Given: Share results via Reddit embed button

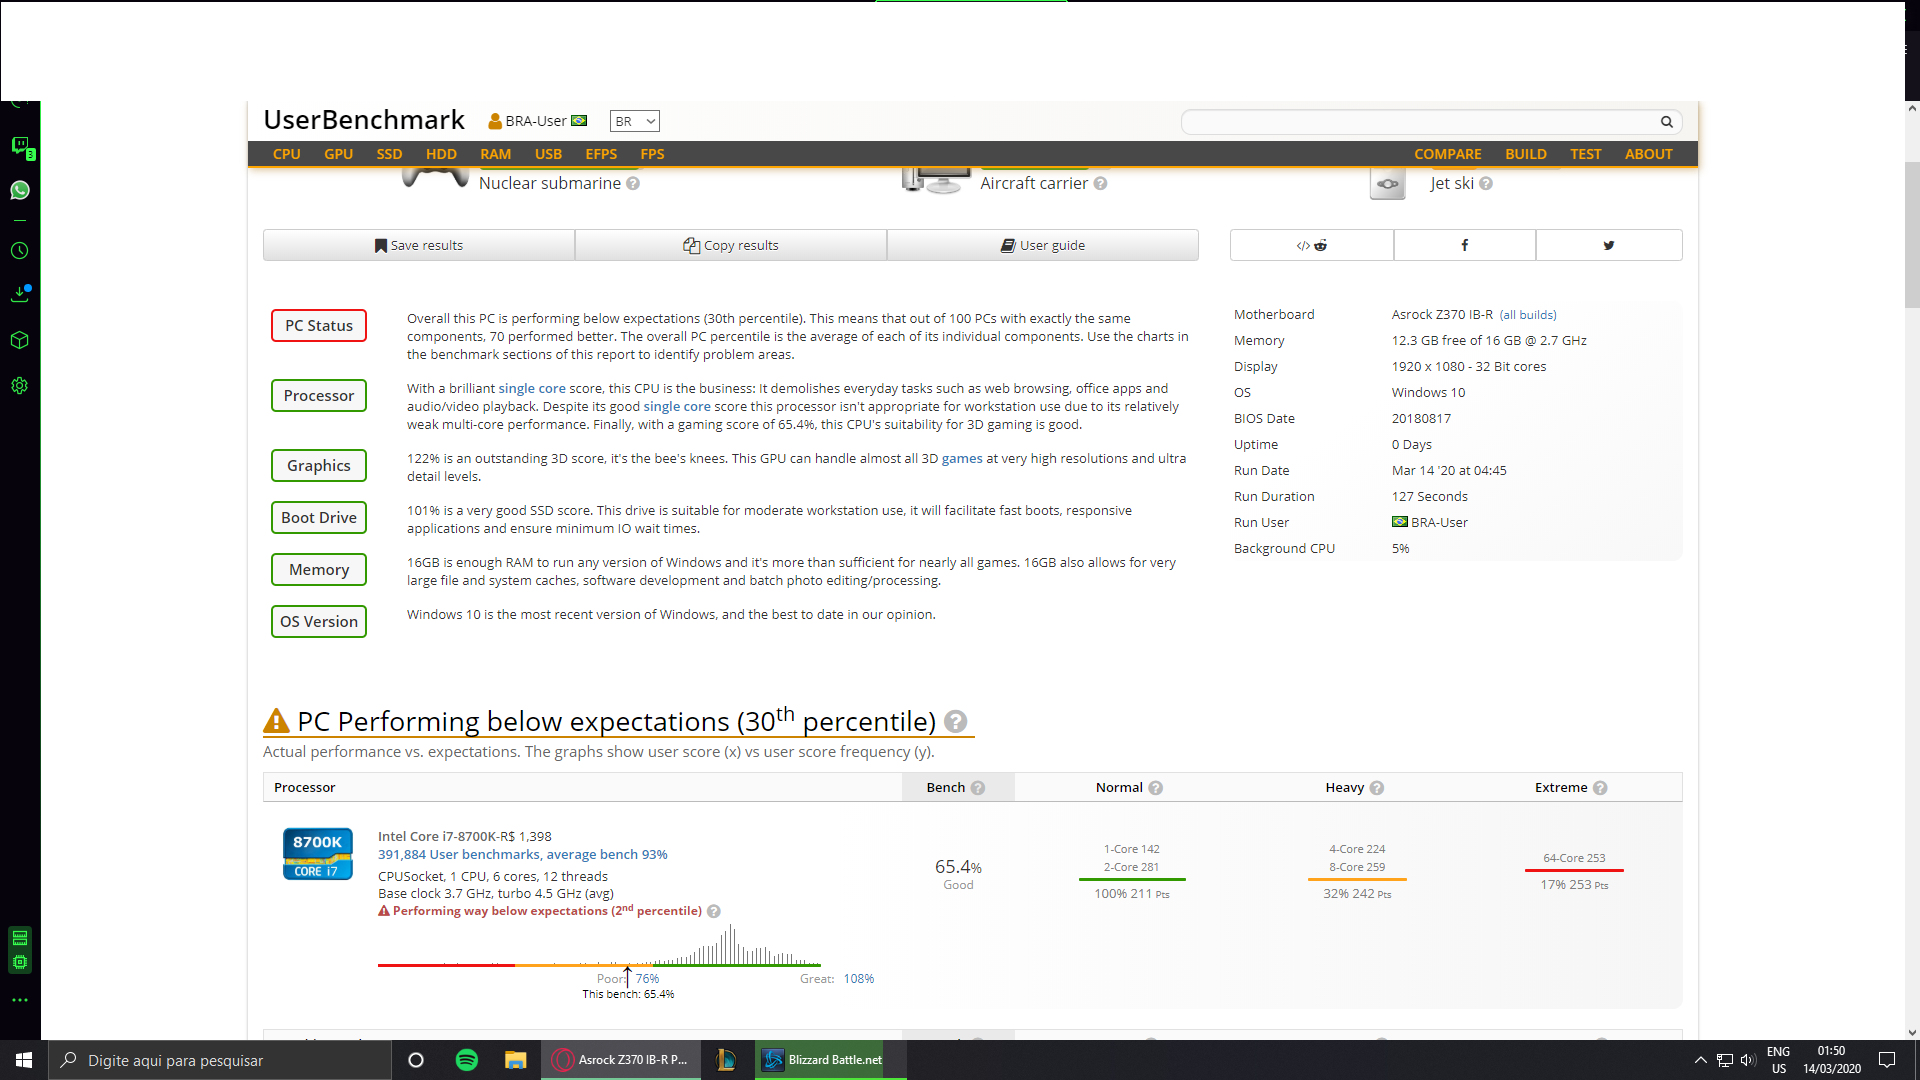Looking at the screenshot, I should pyautogui.click(x=1311, y=245).
